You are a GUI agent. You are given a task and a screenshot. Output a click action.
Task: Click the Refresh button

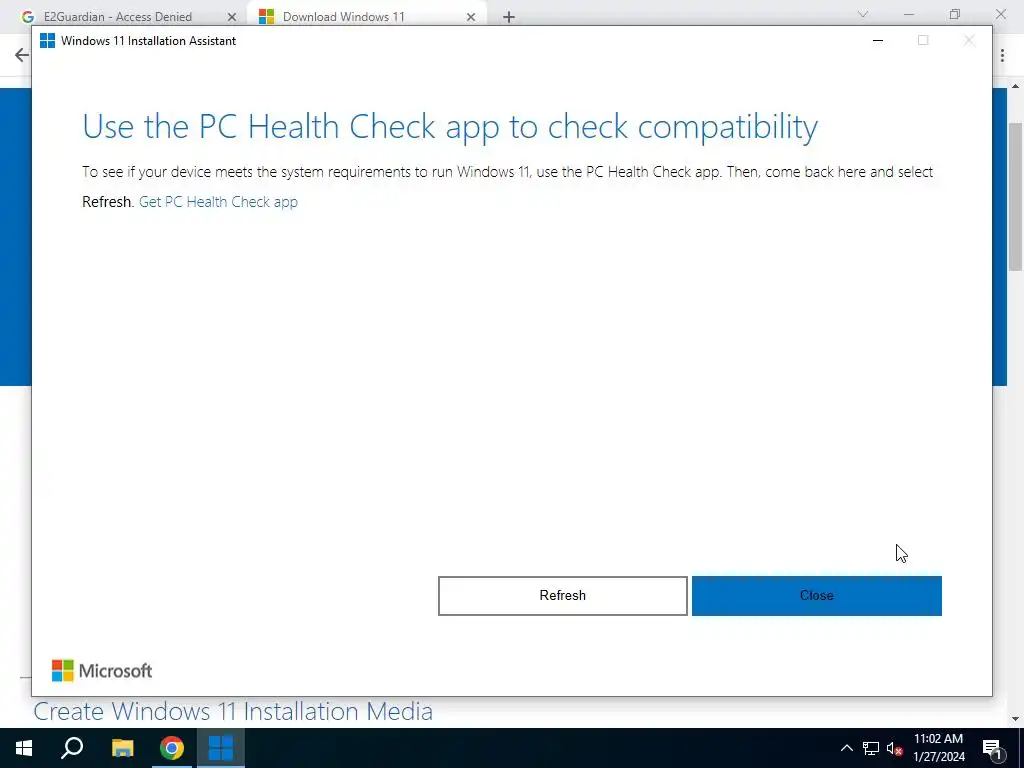562,596
